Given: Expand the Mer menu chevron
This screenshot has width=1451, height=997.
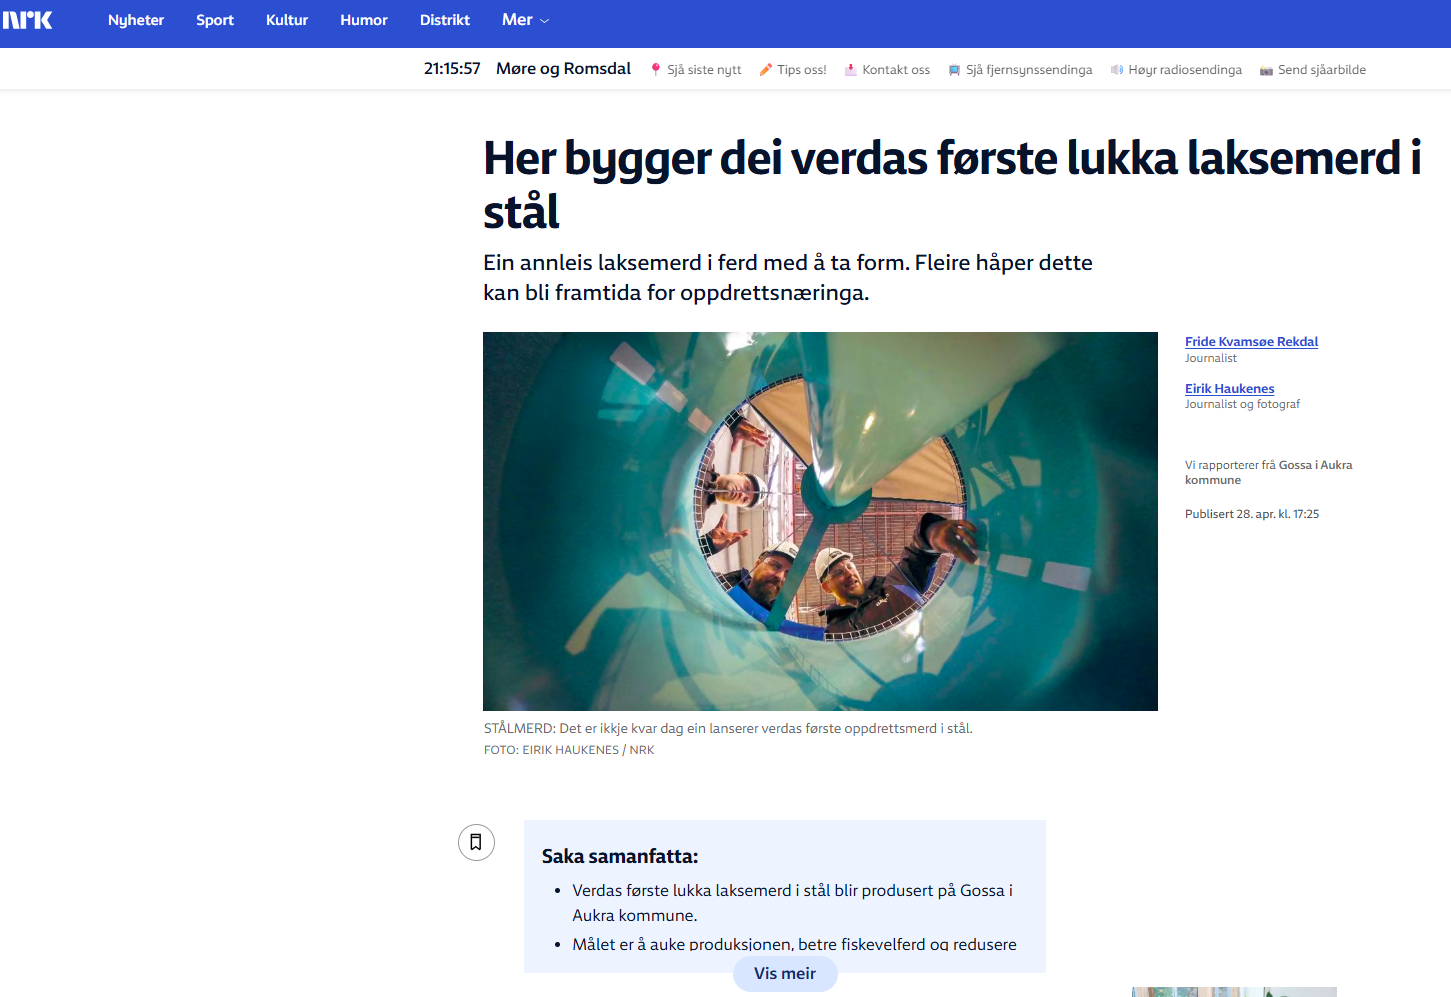Looking at the screenshot, I should click(545, 21).
